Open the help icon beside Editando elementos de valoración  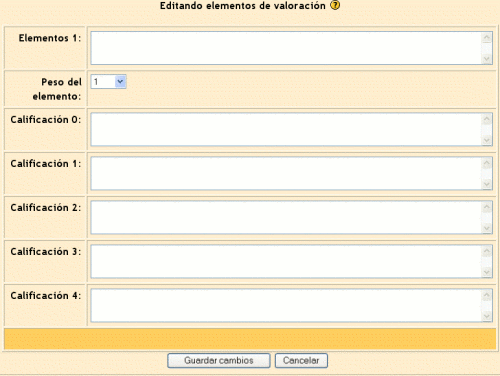click(x=335, y=5)
